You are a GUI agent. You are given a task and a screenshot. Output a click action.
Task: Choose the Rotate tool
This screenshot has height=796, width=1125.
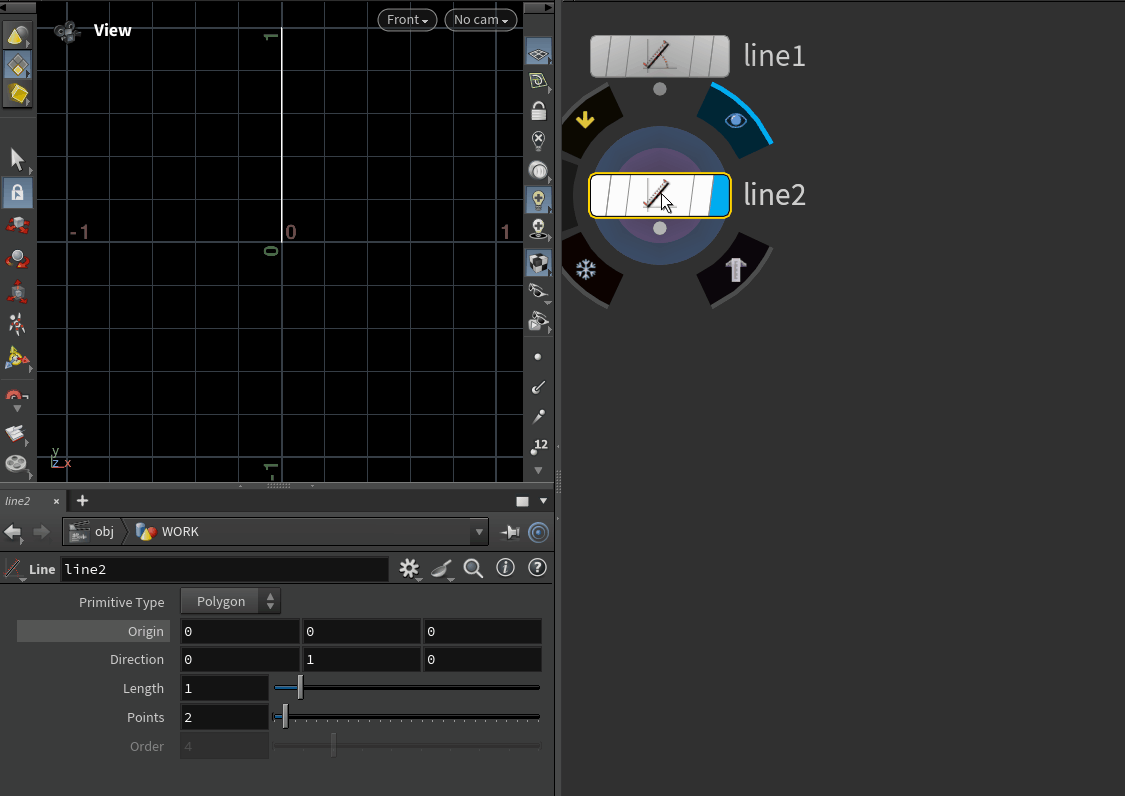tap(17, 258)
